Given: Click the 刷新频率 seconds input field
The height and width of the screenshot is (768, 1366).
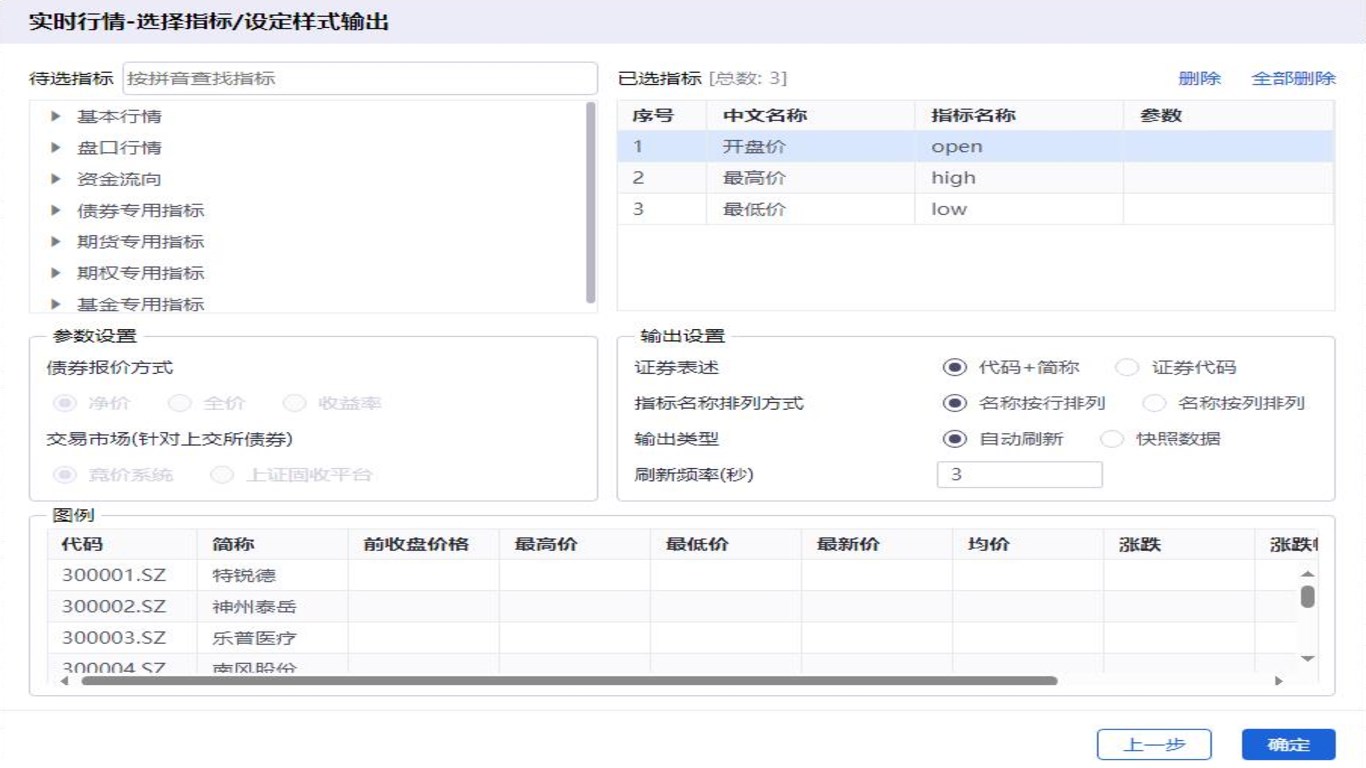Looking at the screenshot, I should [x=1019, y=474].
